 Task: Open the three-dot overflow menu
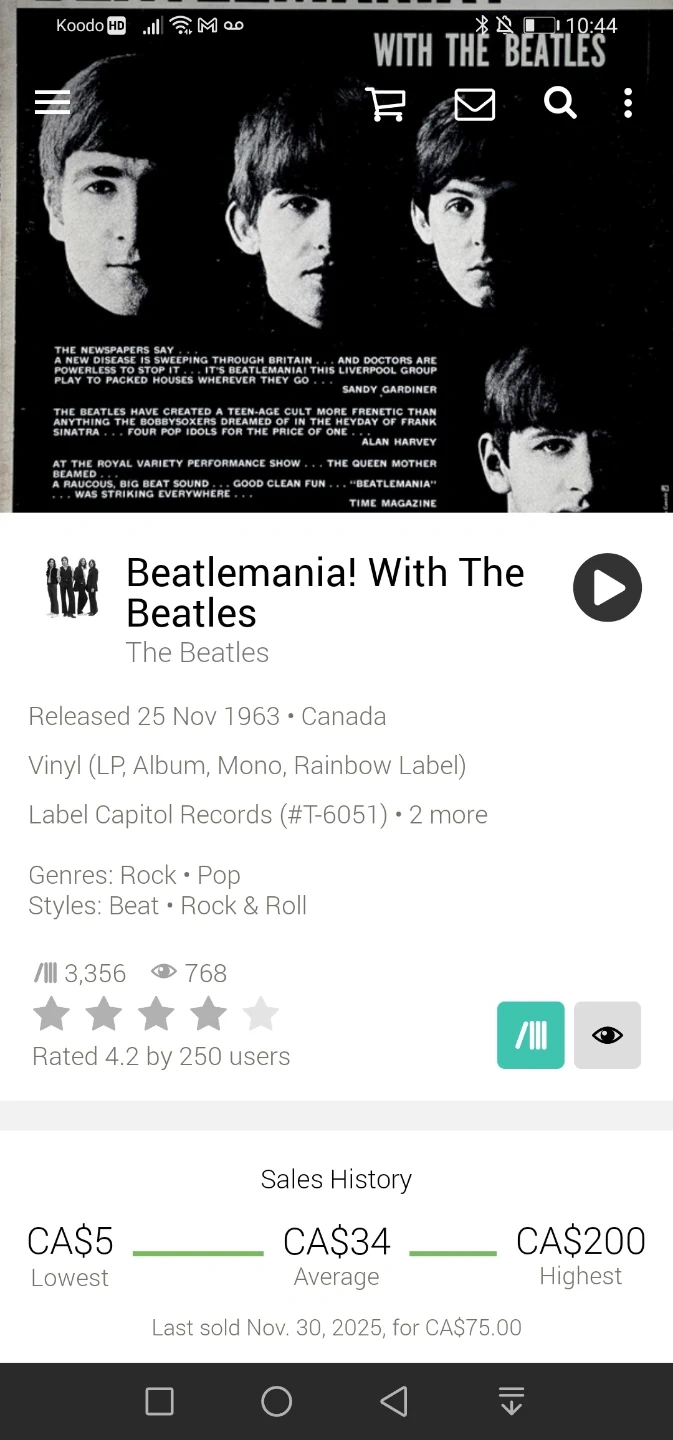pyautogui.click(x=628, y=103)
